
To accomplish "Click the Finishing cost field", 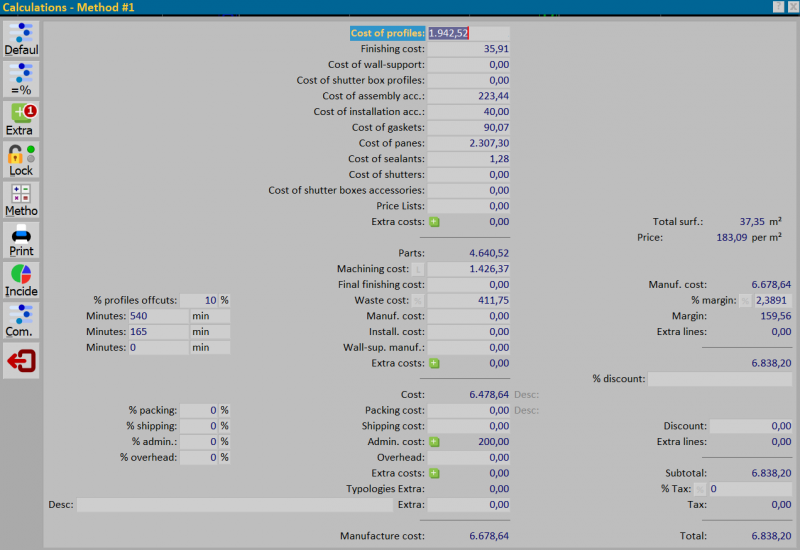I will [468, 49].
